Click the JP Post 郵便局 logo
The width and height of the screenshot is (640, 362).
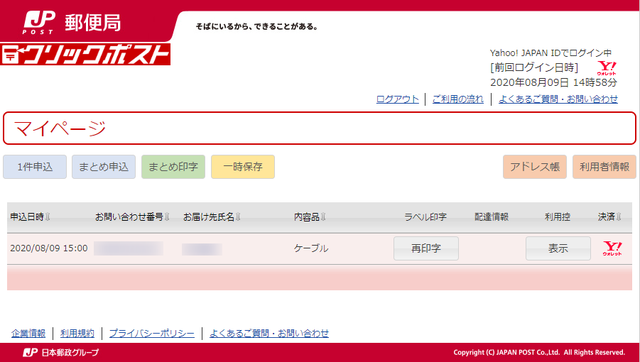(73, 23)
